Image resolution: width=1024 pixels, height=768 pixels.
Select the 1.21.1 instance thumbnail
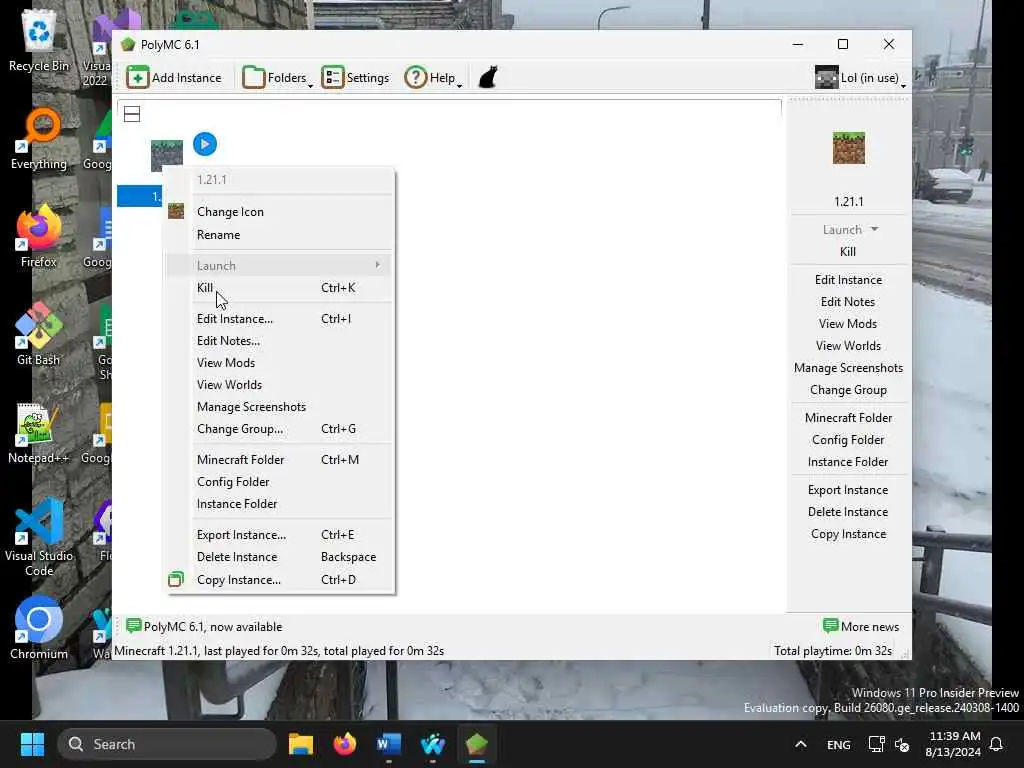tap(167, 155)
